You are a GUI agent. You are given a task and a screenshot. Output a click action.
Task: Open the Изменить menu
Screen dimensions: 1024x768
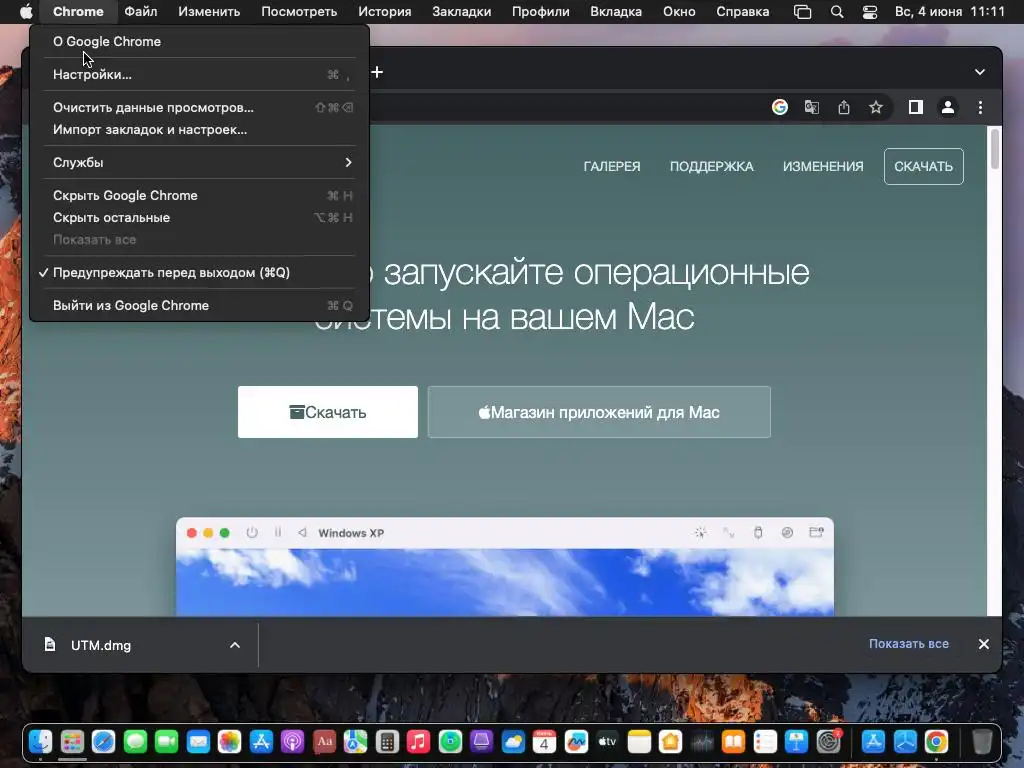[x=209, y=12]
